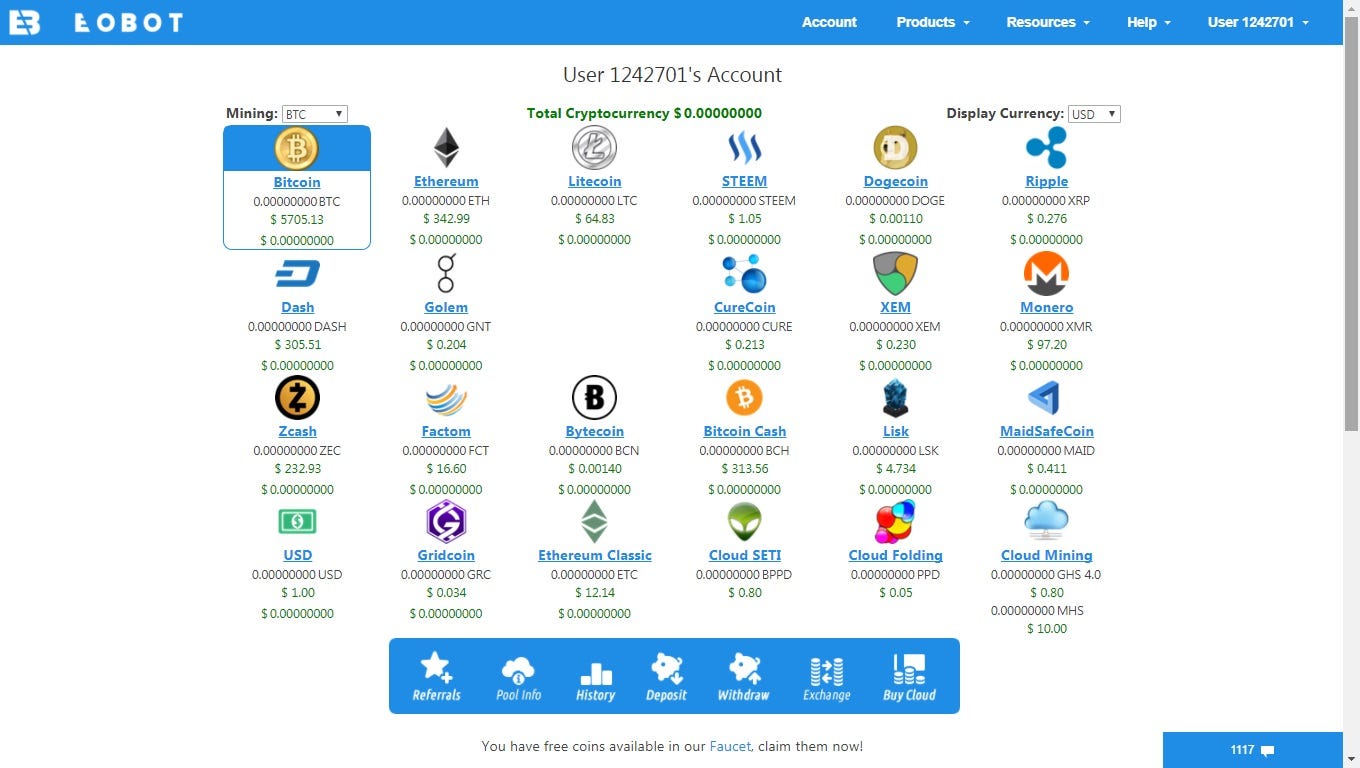Image resolution: width=1360 pixels, height=768 pixels.
Task: Expand the User 1242701 menu
Action: coord(1258,22)
